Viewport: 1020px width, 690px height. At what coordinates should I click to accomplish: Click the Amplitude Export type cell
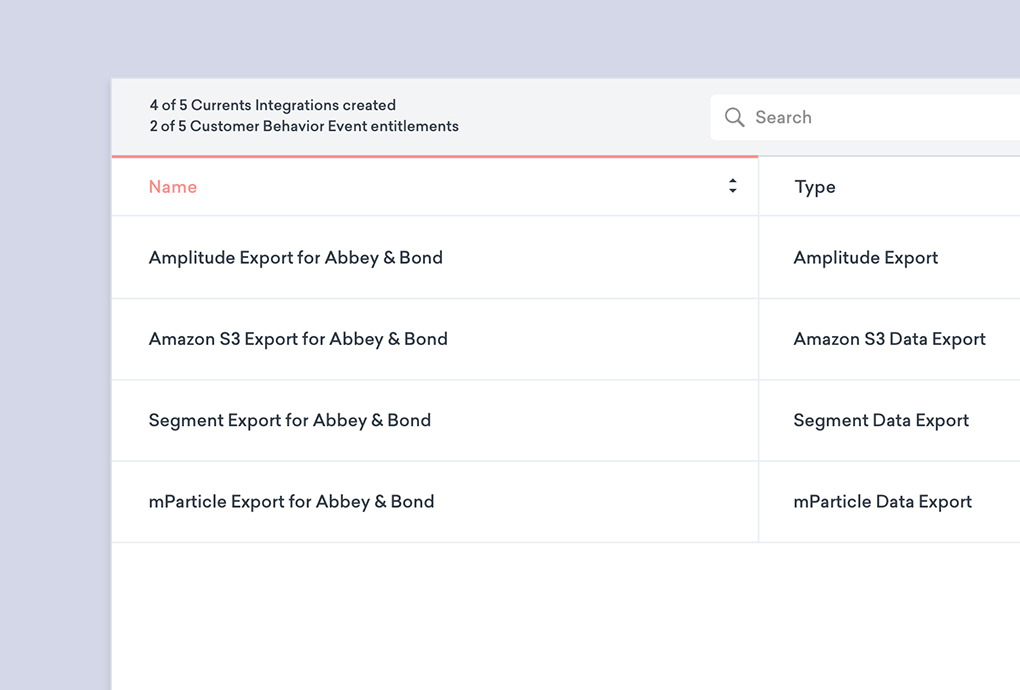(x=865, y=258)
